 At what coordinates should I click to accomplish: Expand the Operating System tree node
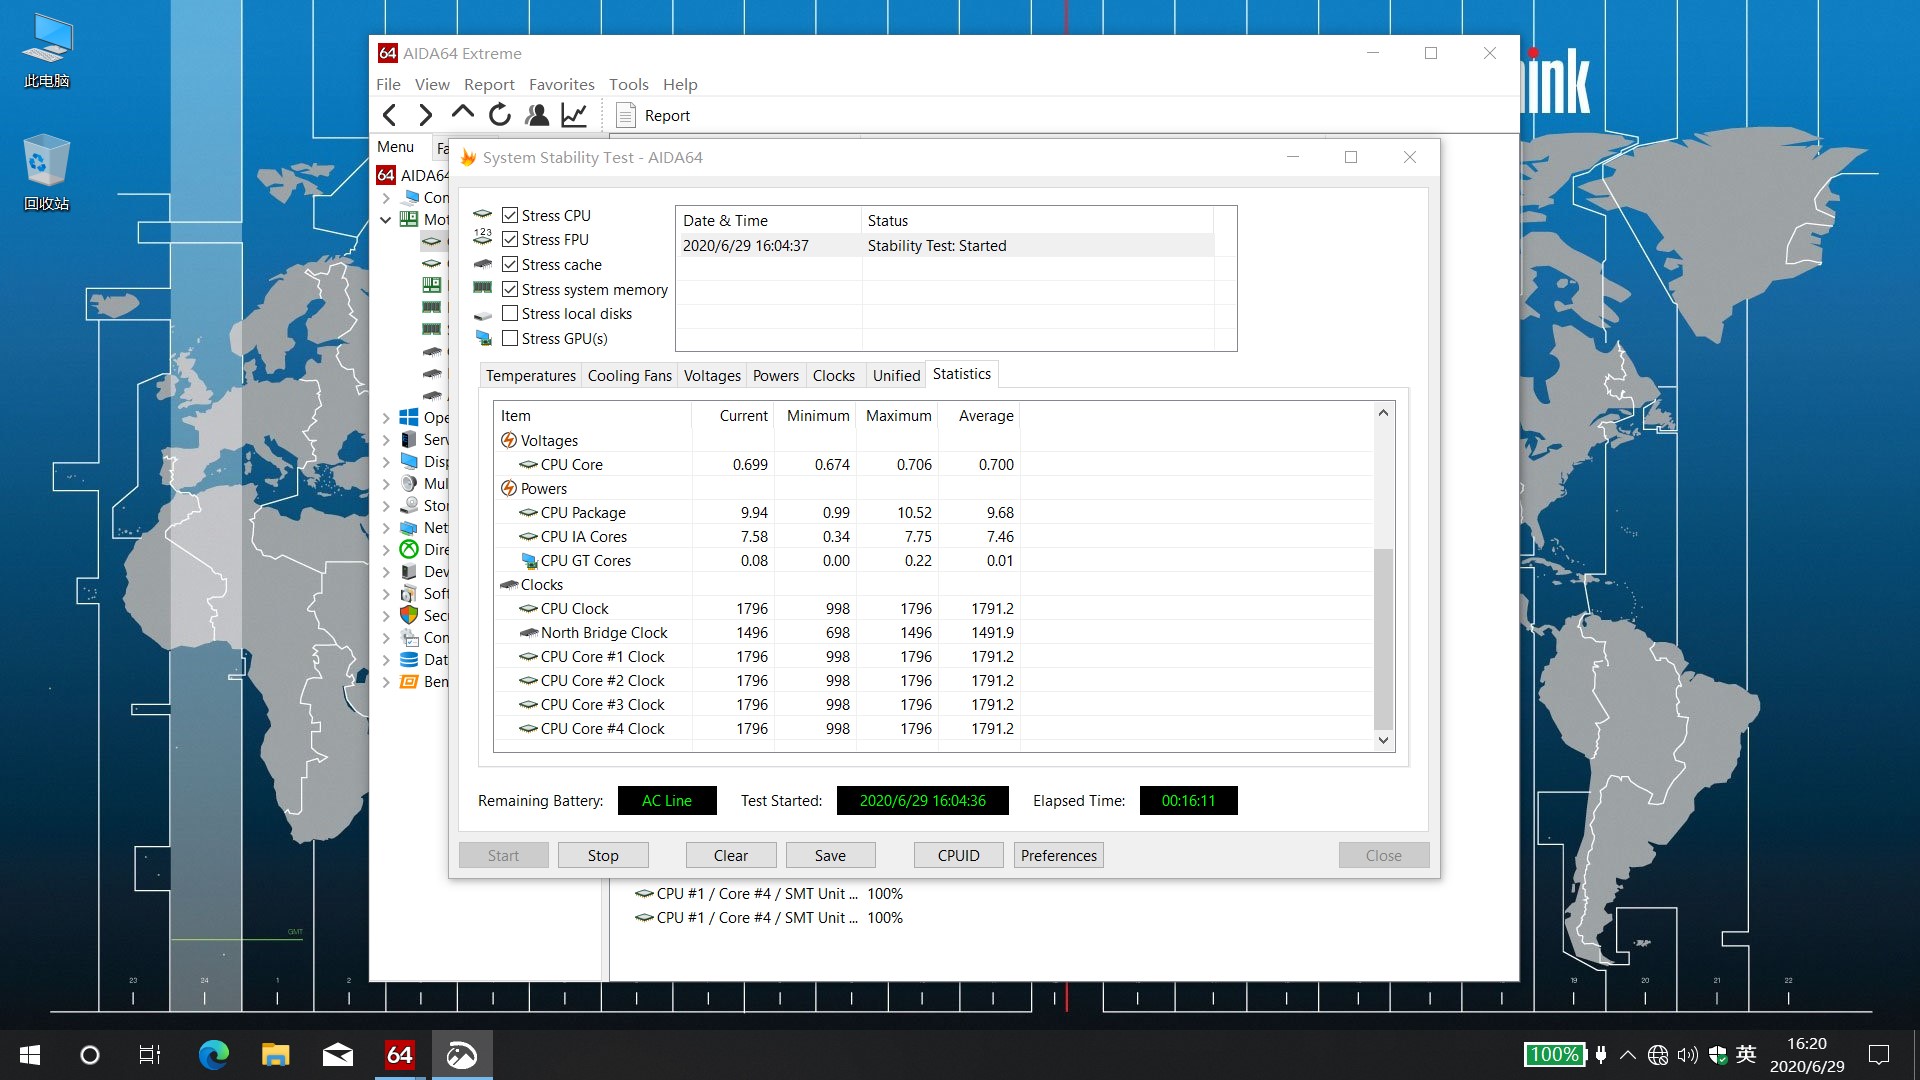coord(386,417)
